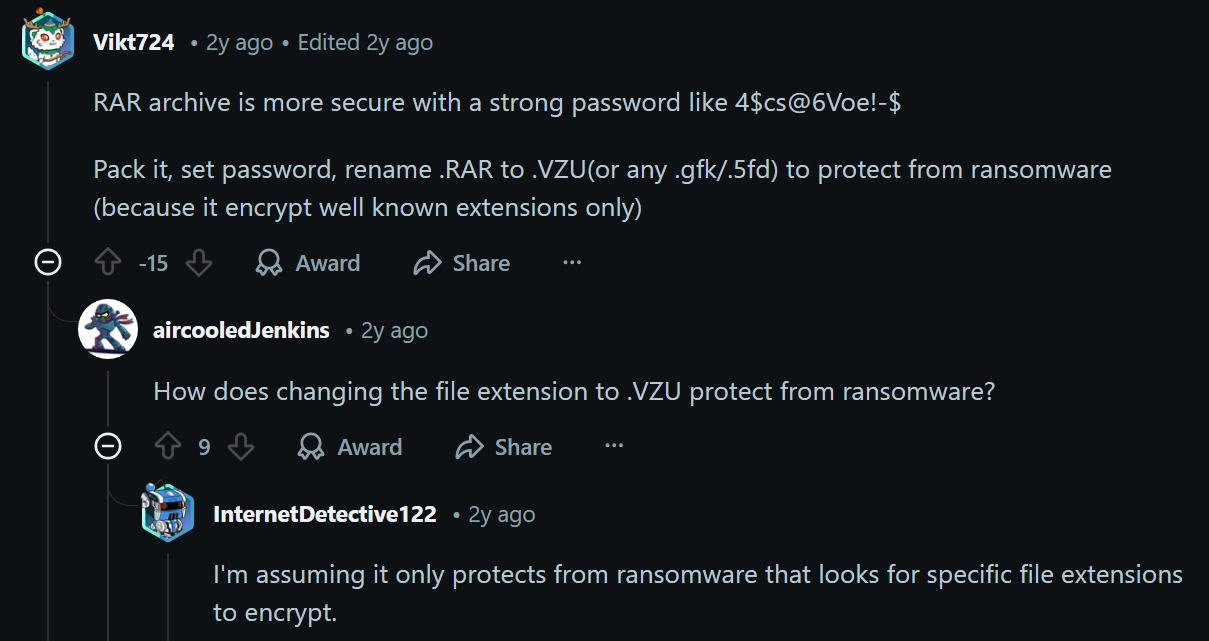Screen dimensions: 1209x641
Task: Open Vikt724 user profile link
Action: tap(133, 42)
